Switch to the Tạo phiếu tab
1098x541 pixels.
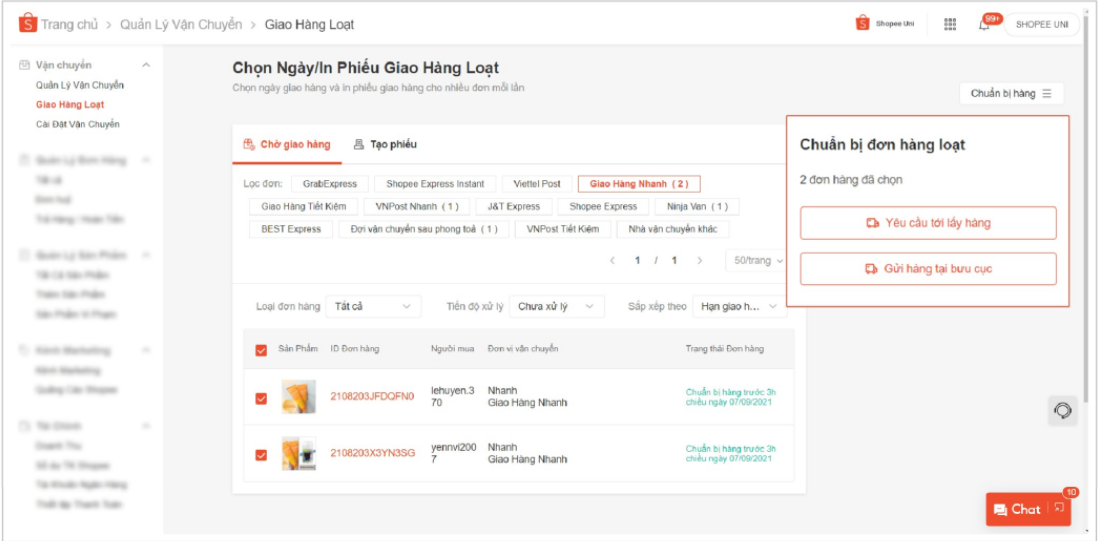click(386, 144)
